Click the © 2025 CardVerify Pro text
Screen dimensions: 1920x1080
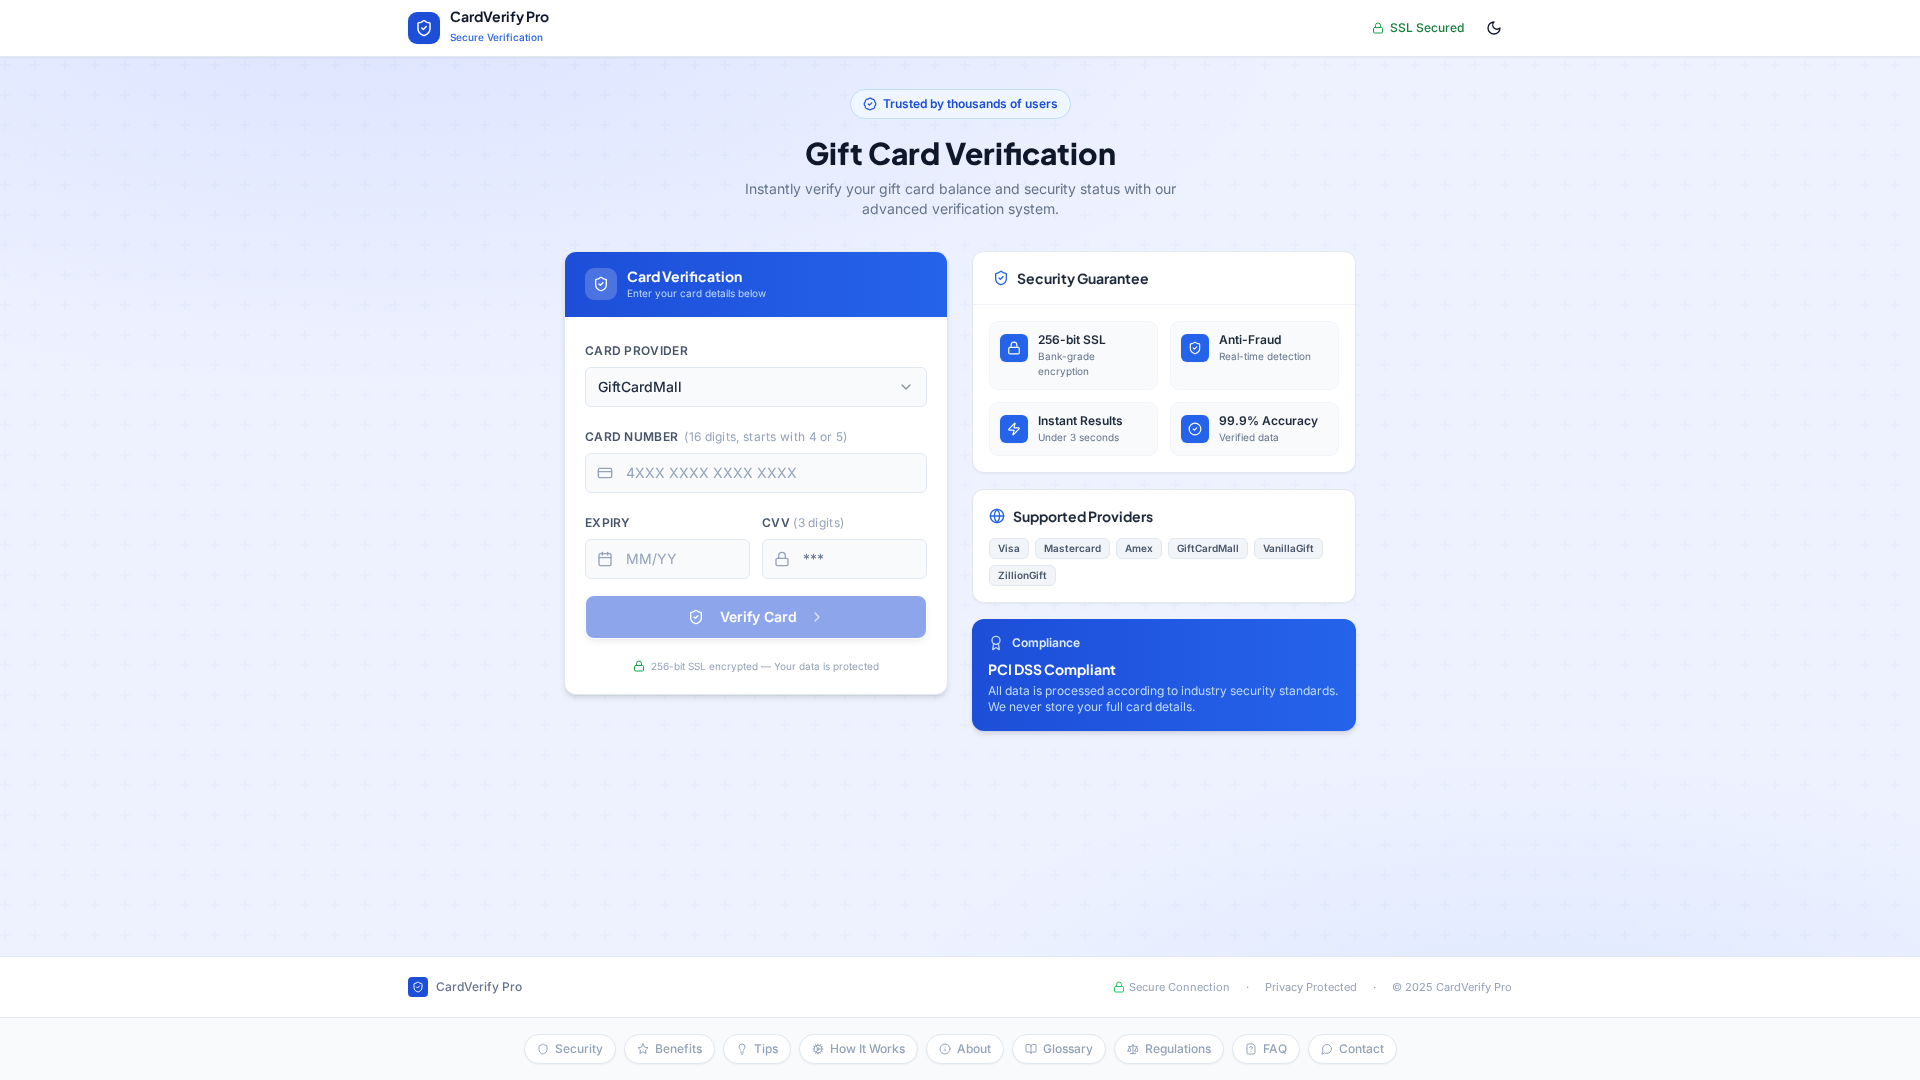1452,987
